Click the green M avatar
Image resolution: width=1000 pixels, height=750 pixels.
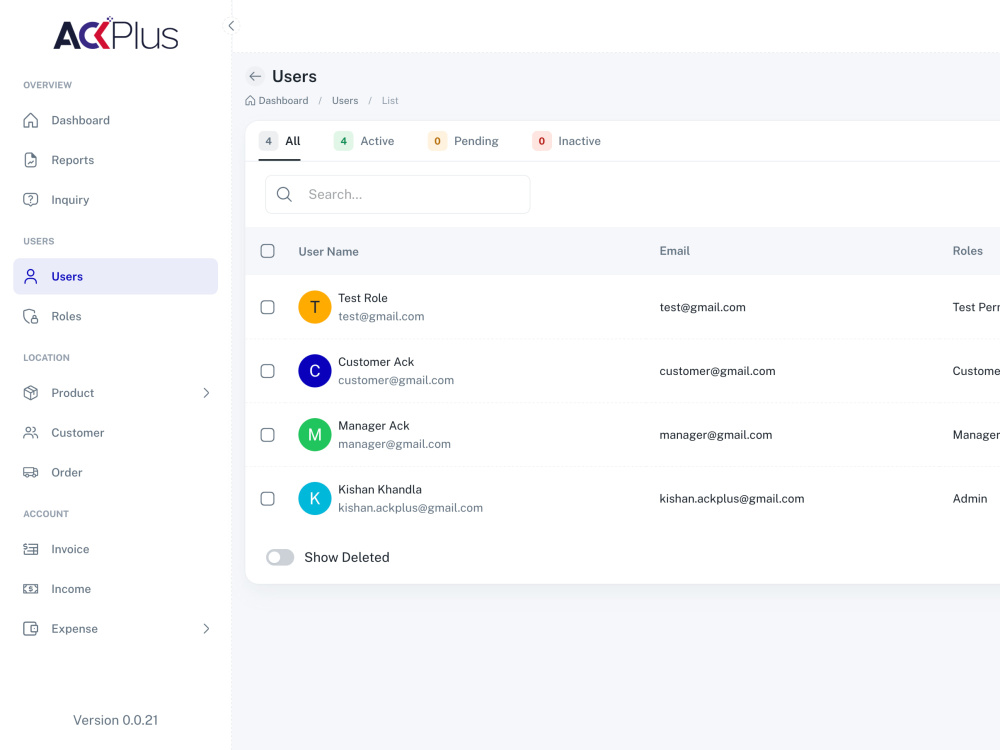point(314,434)
